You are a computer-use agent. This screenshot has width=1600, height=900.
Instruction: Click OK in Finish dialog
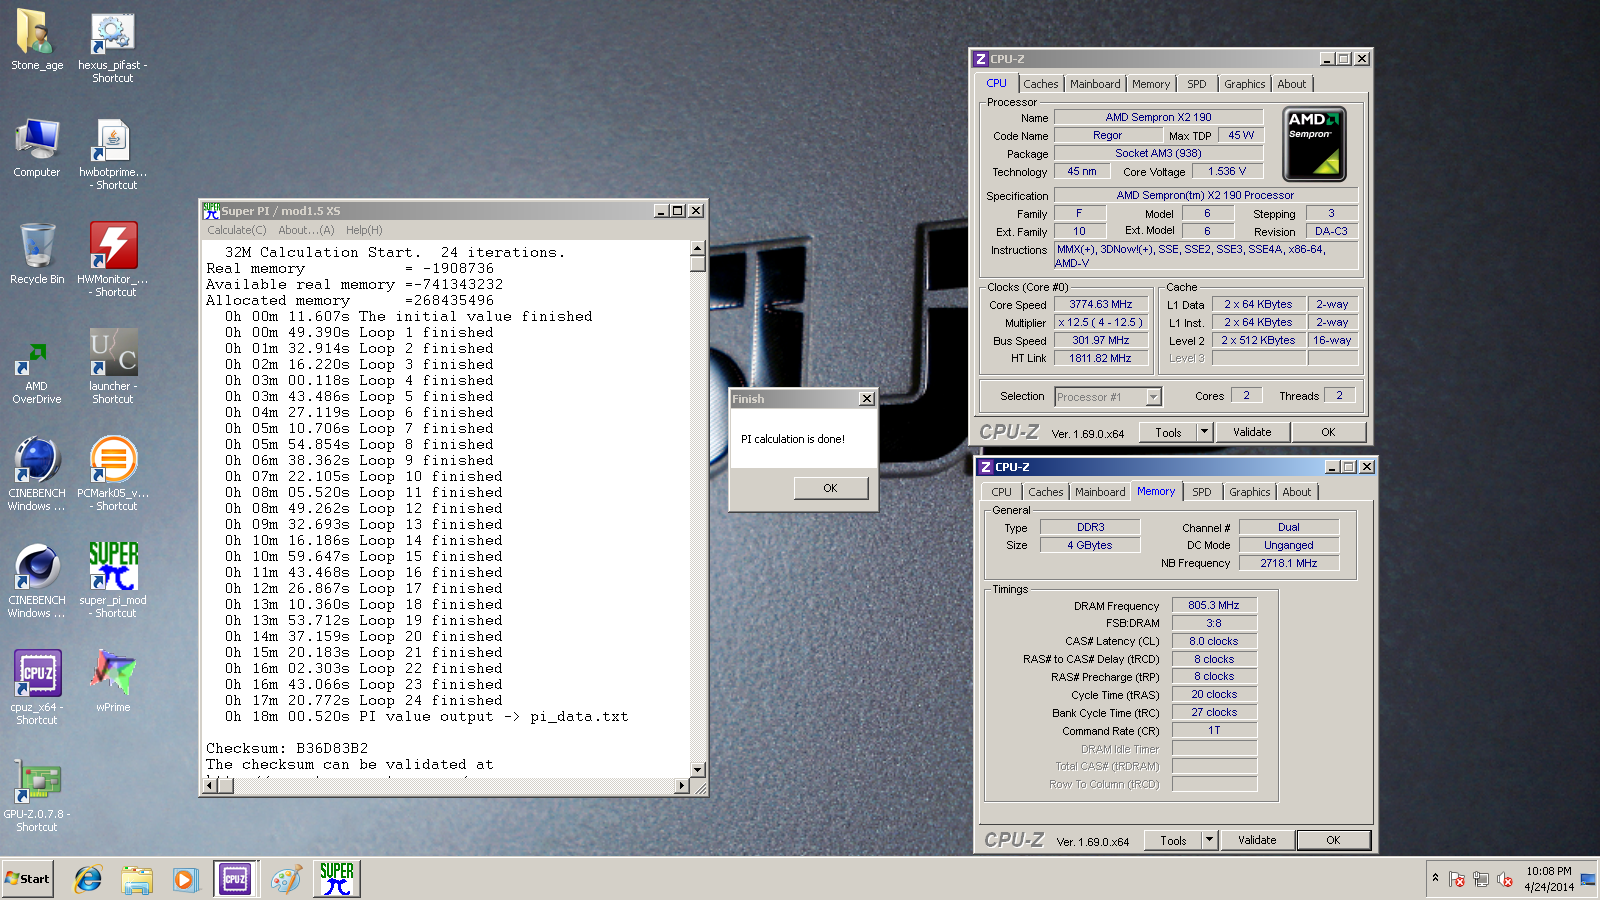(830, 488)
